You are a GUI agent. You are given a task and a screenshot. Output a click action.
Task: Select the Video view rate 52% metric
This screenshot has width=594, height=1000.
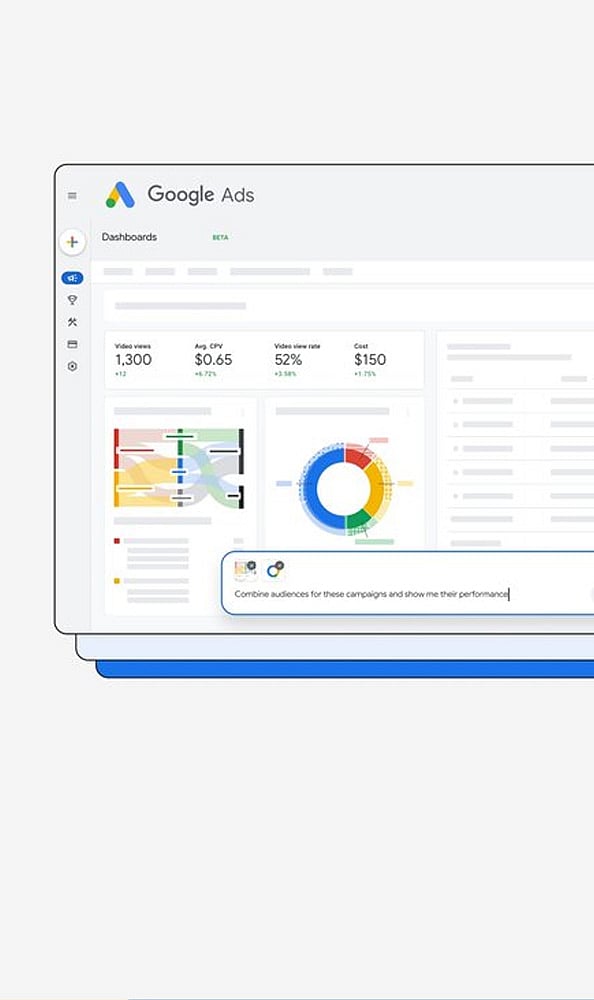pyautogui.click(x=297, y=360)
